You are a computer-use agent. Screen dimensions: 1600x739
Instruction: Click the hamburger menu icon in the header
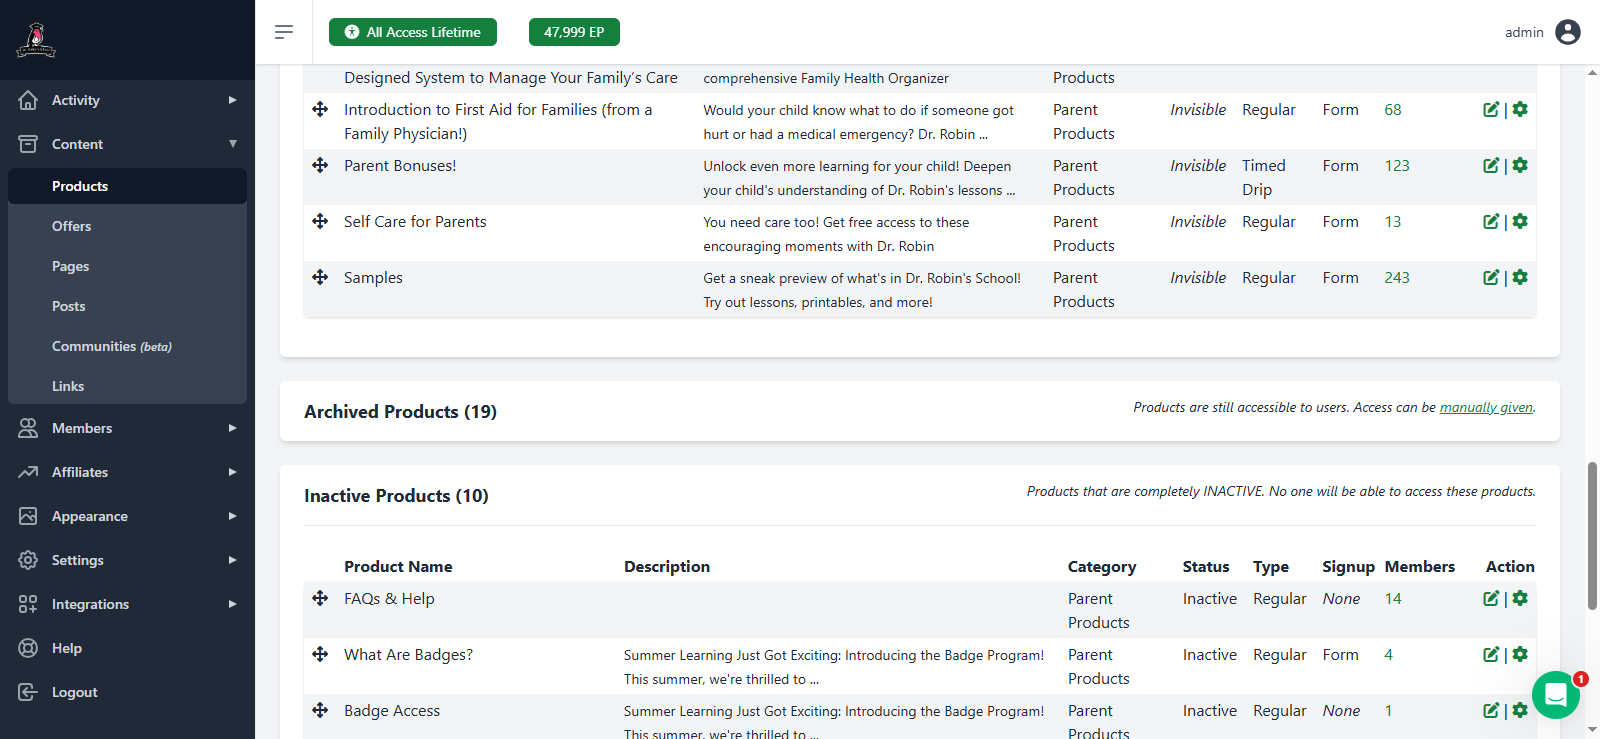click(x=284, y=32)
